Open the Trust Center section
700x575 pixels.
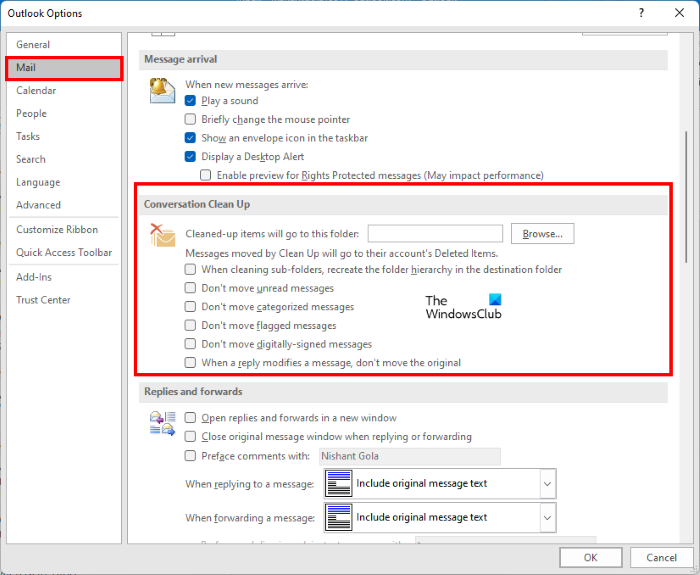point(64,300)
